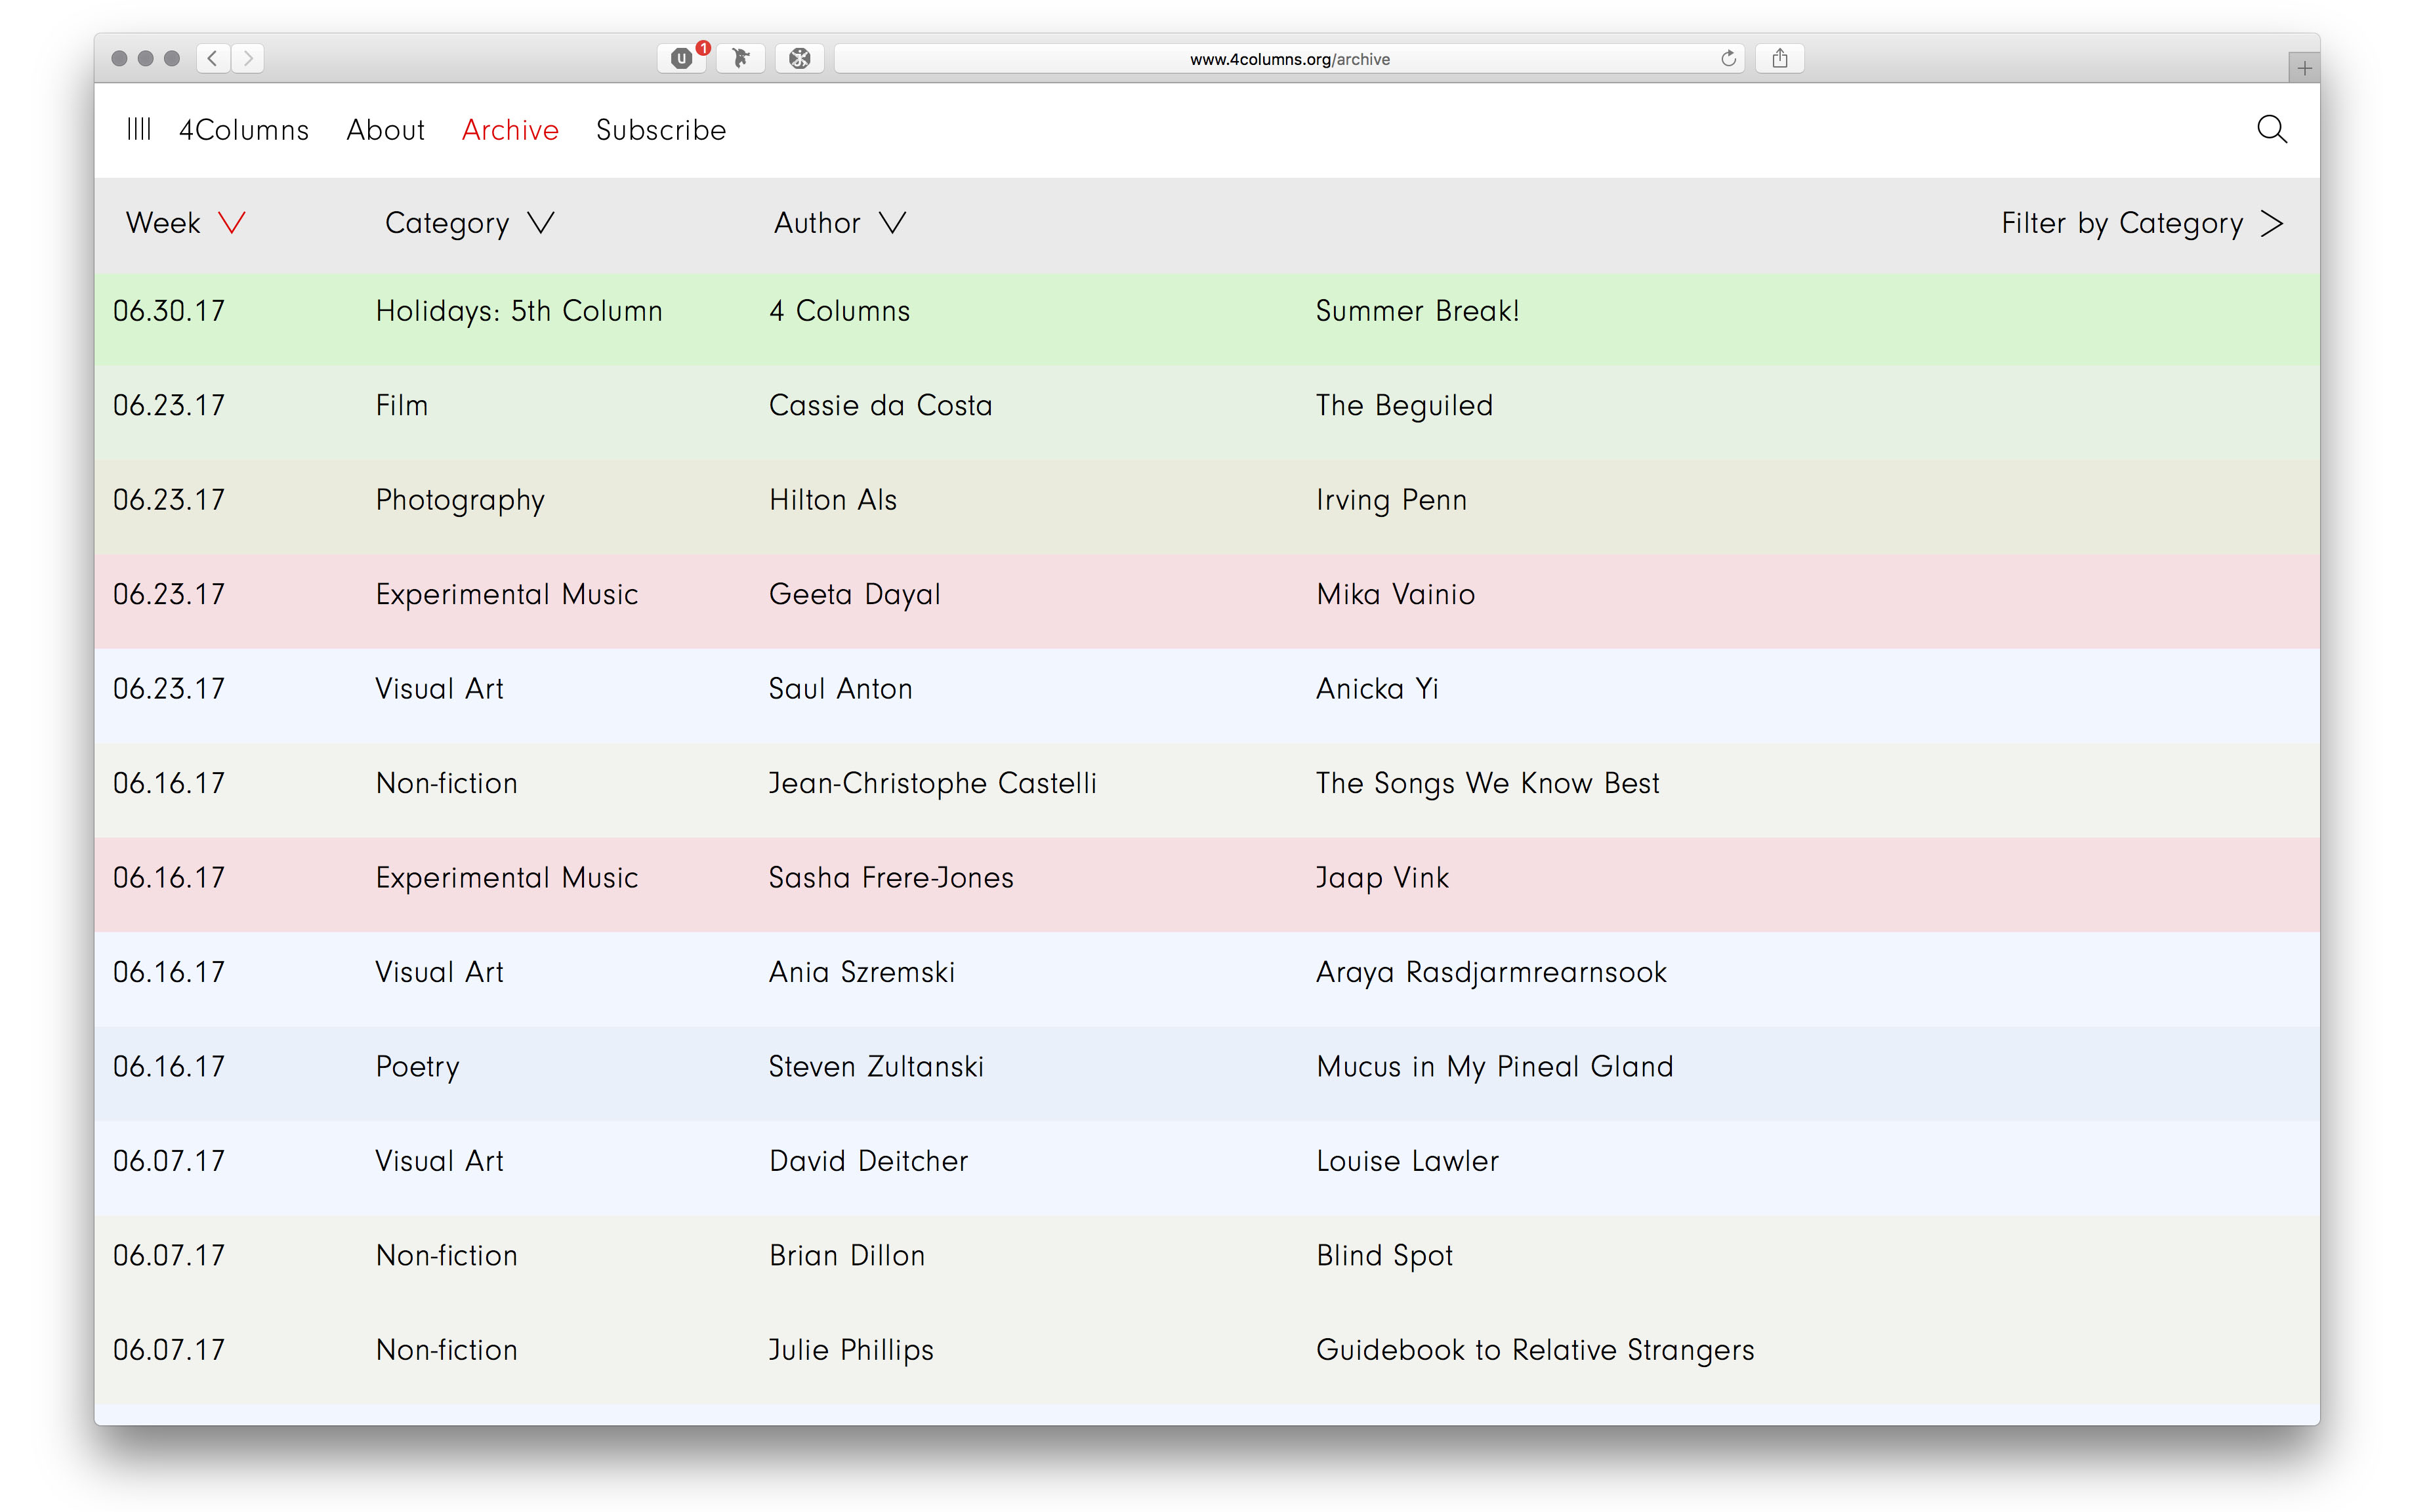
Task: Click the Photography category cell
Action: tap(460, 500)
